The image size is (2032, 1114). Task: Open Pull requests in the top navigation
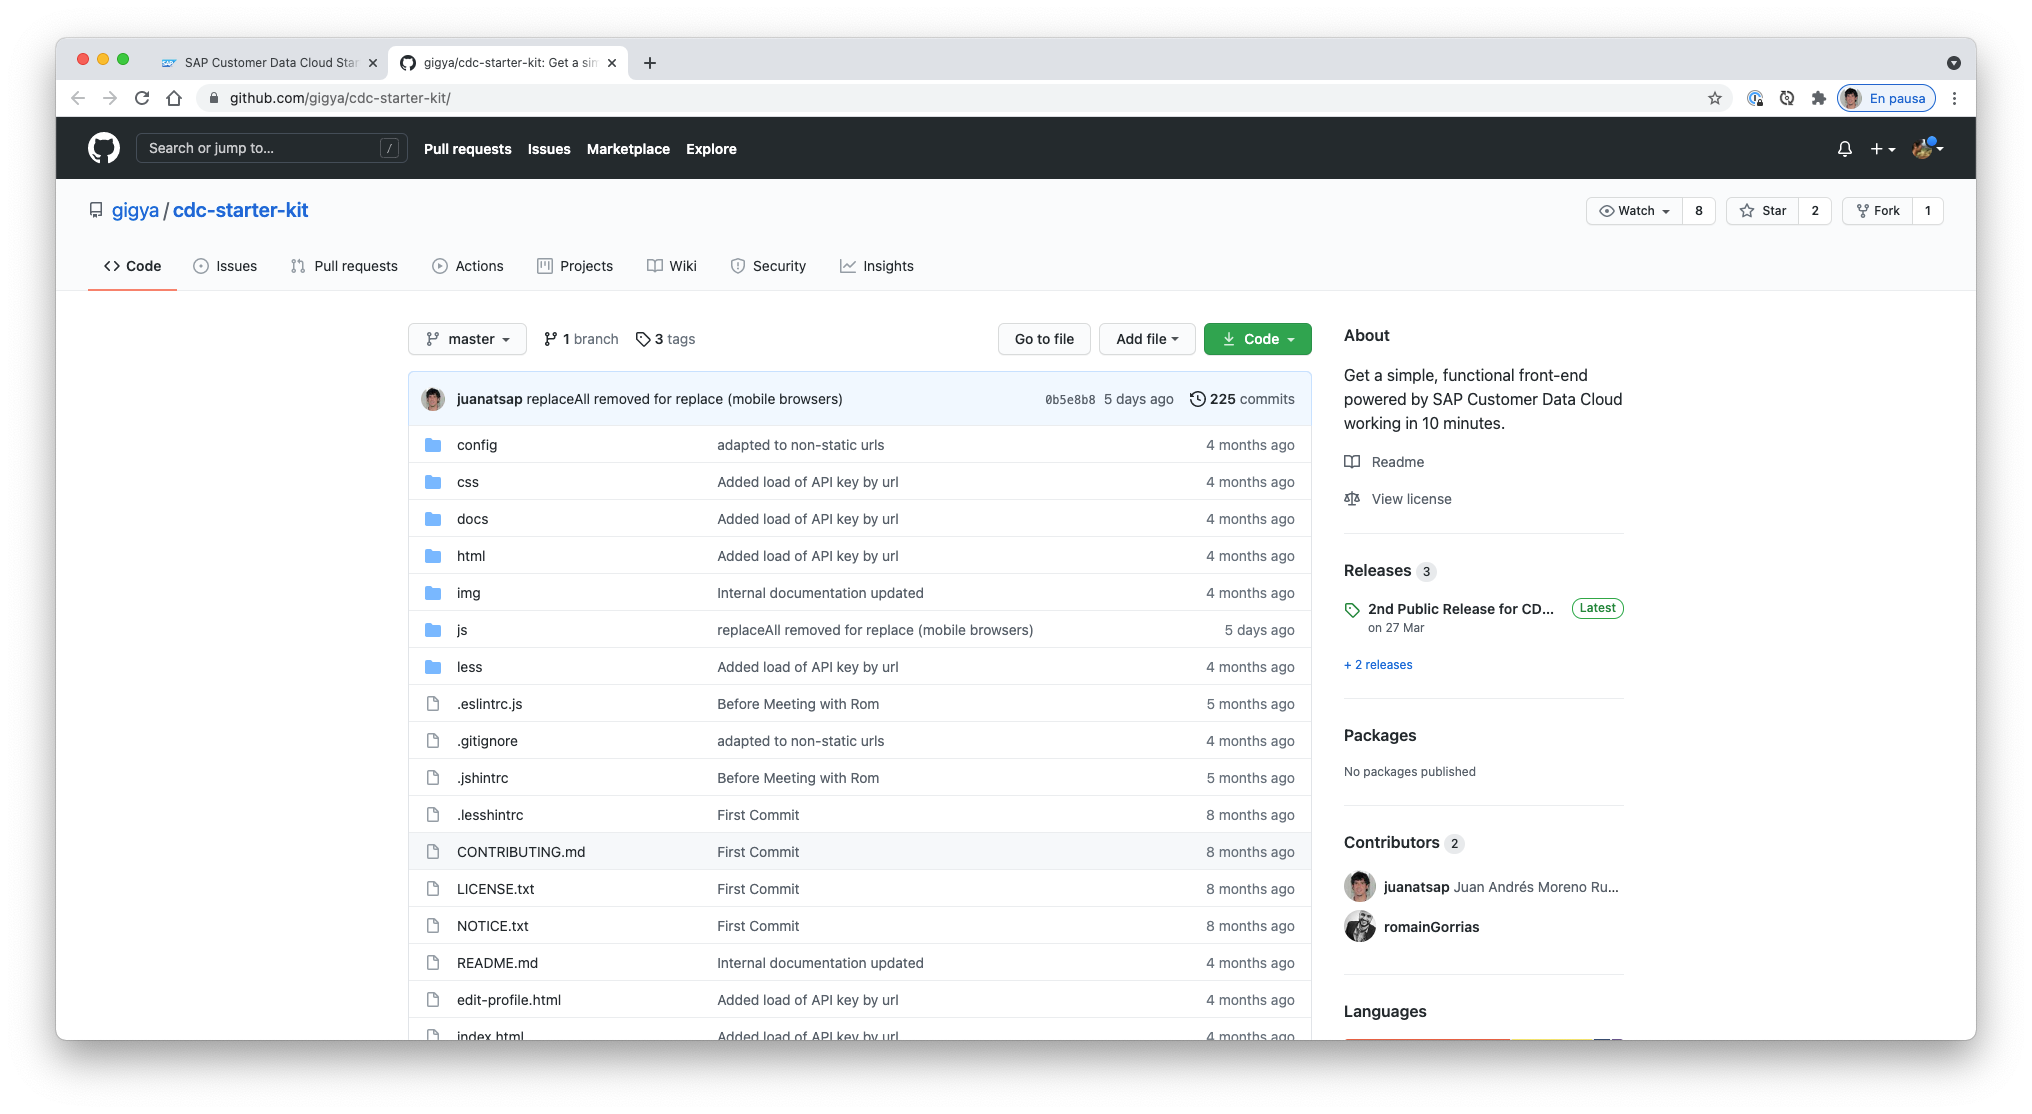click(467, 149)
